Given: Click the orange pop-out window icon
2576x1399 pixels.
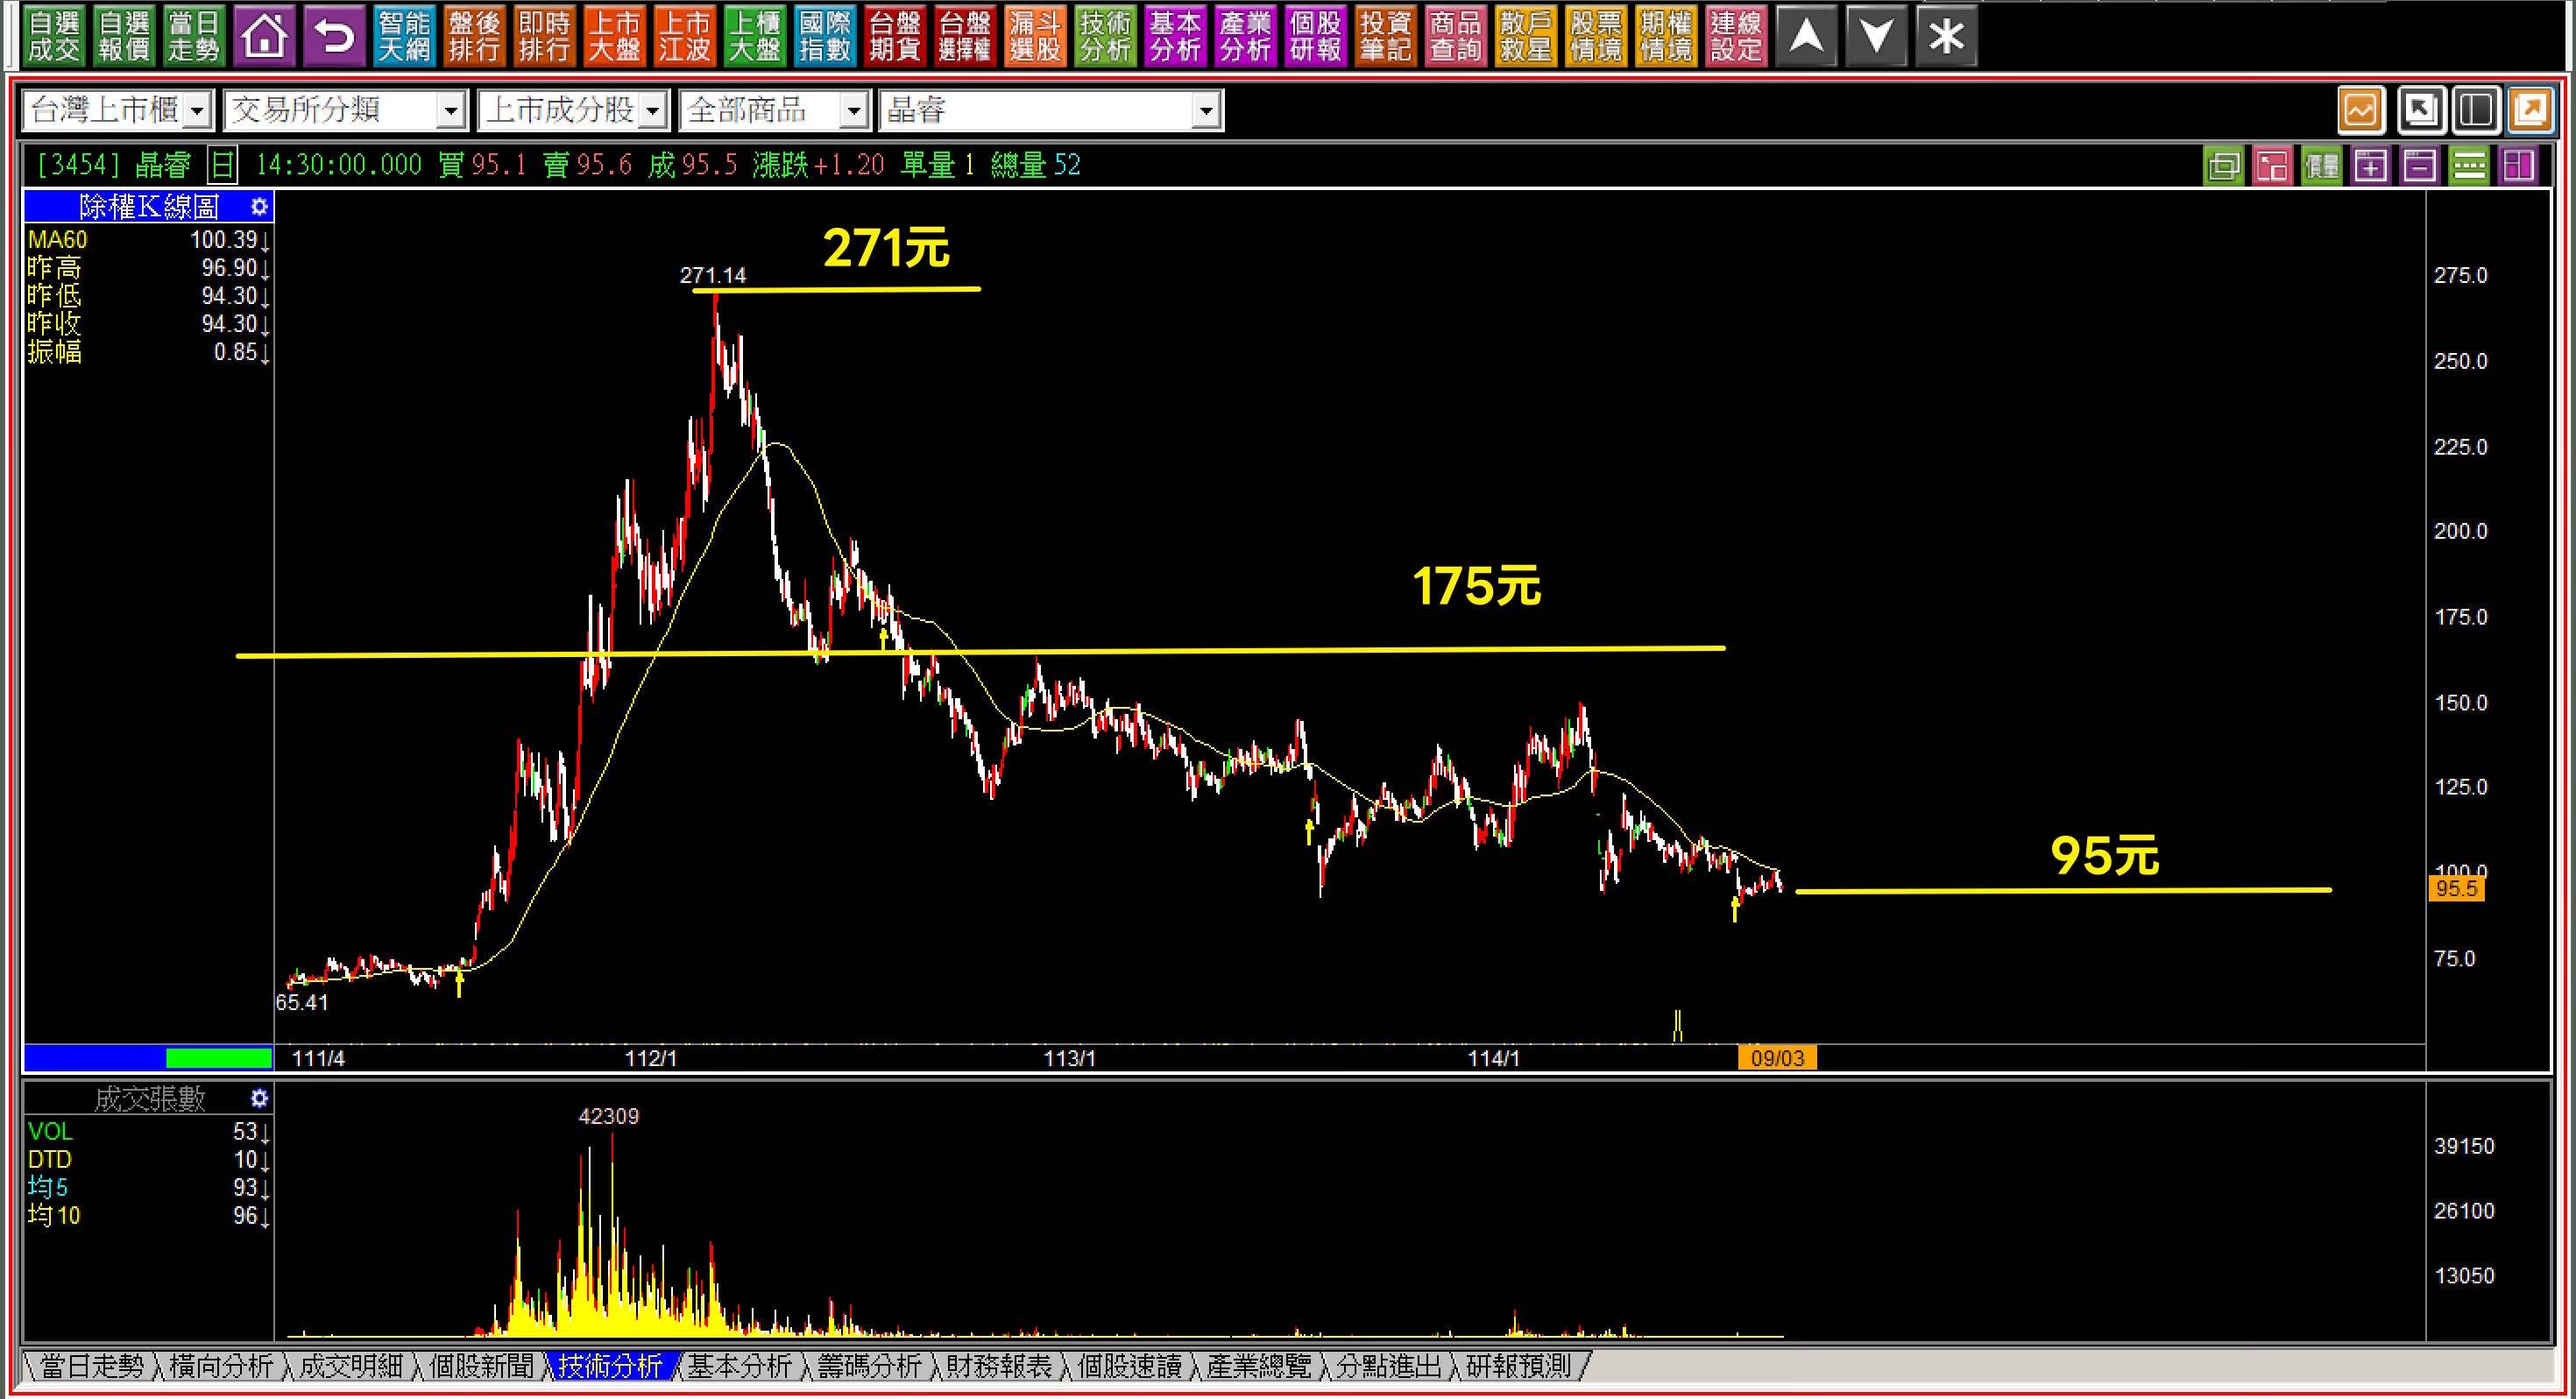Looking at the screenshot, I should point(2530,110).
